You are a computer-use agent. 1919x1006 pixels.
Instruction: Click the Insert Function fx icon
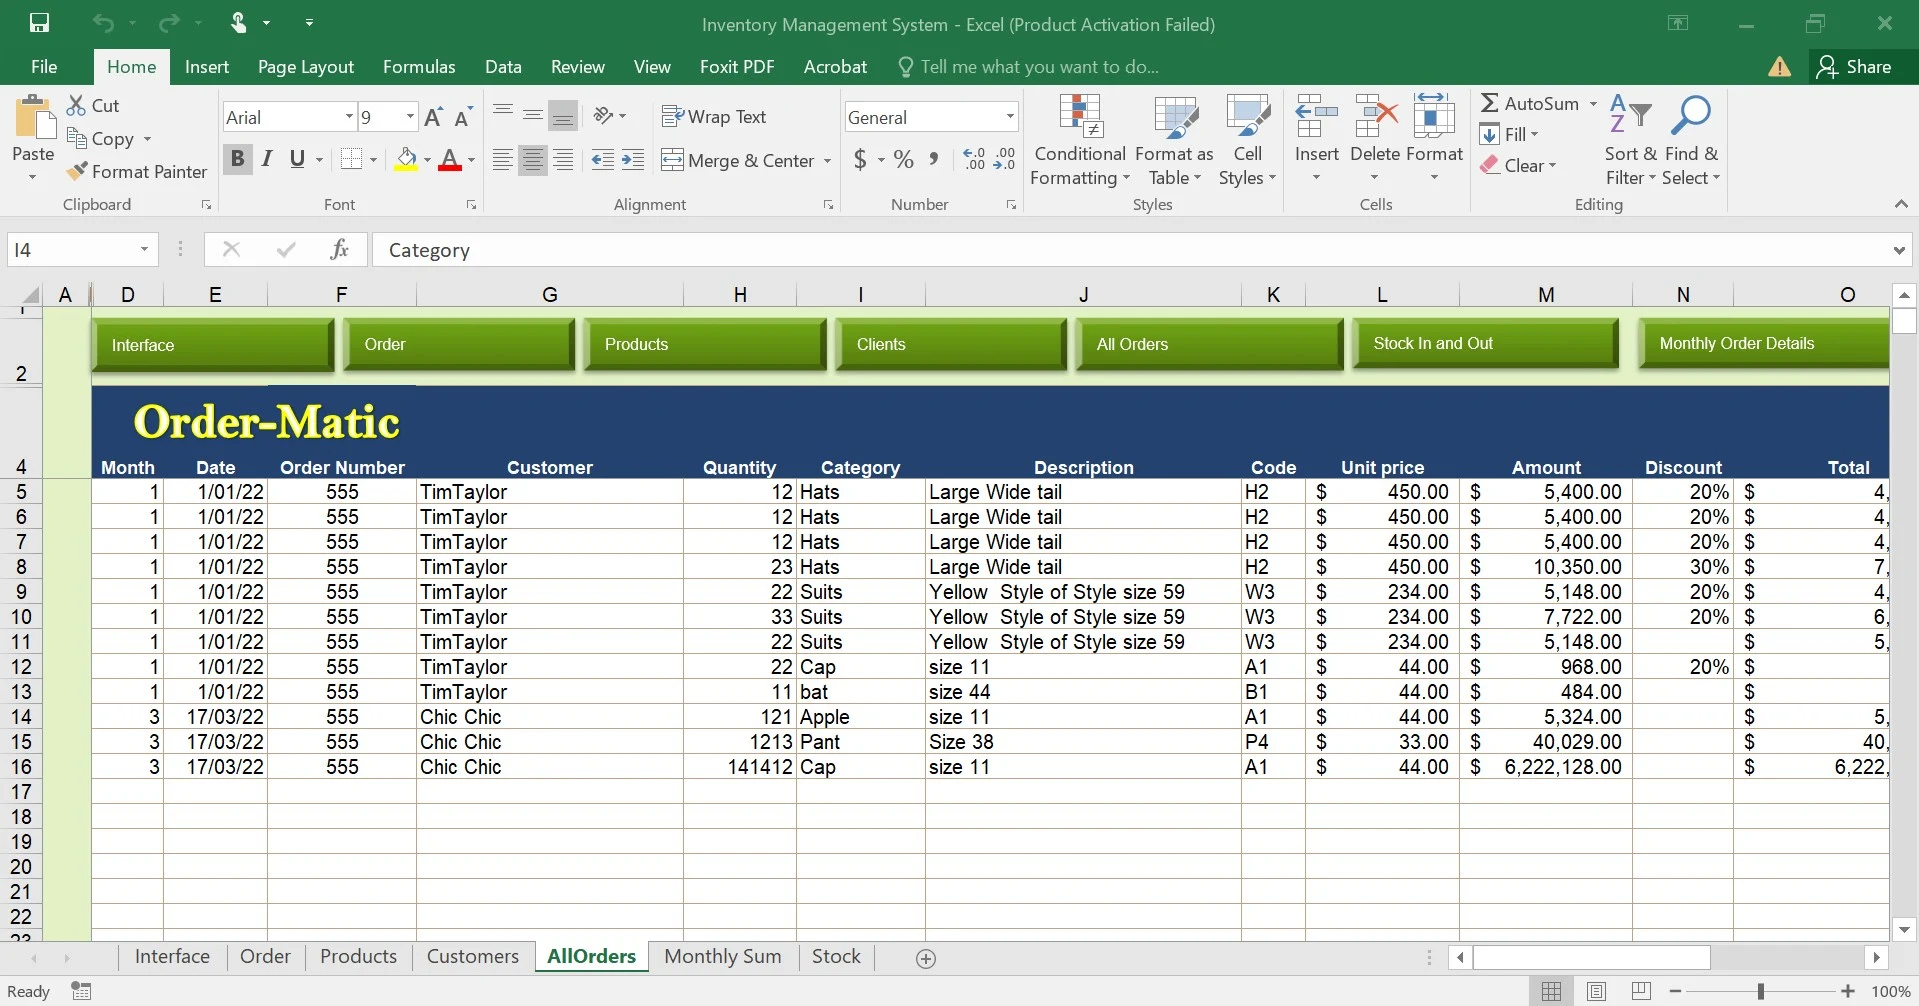coord(339,250)
